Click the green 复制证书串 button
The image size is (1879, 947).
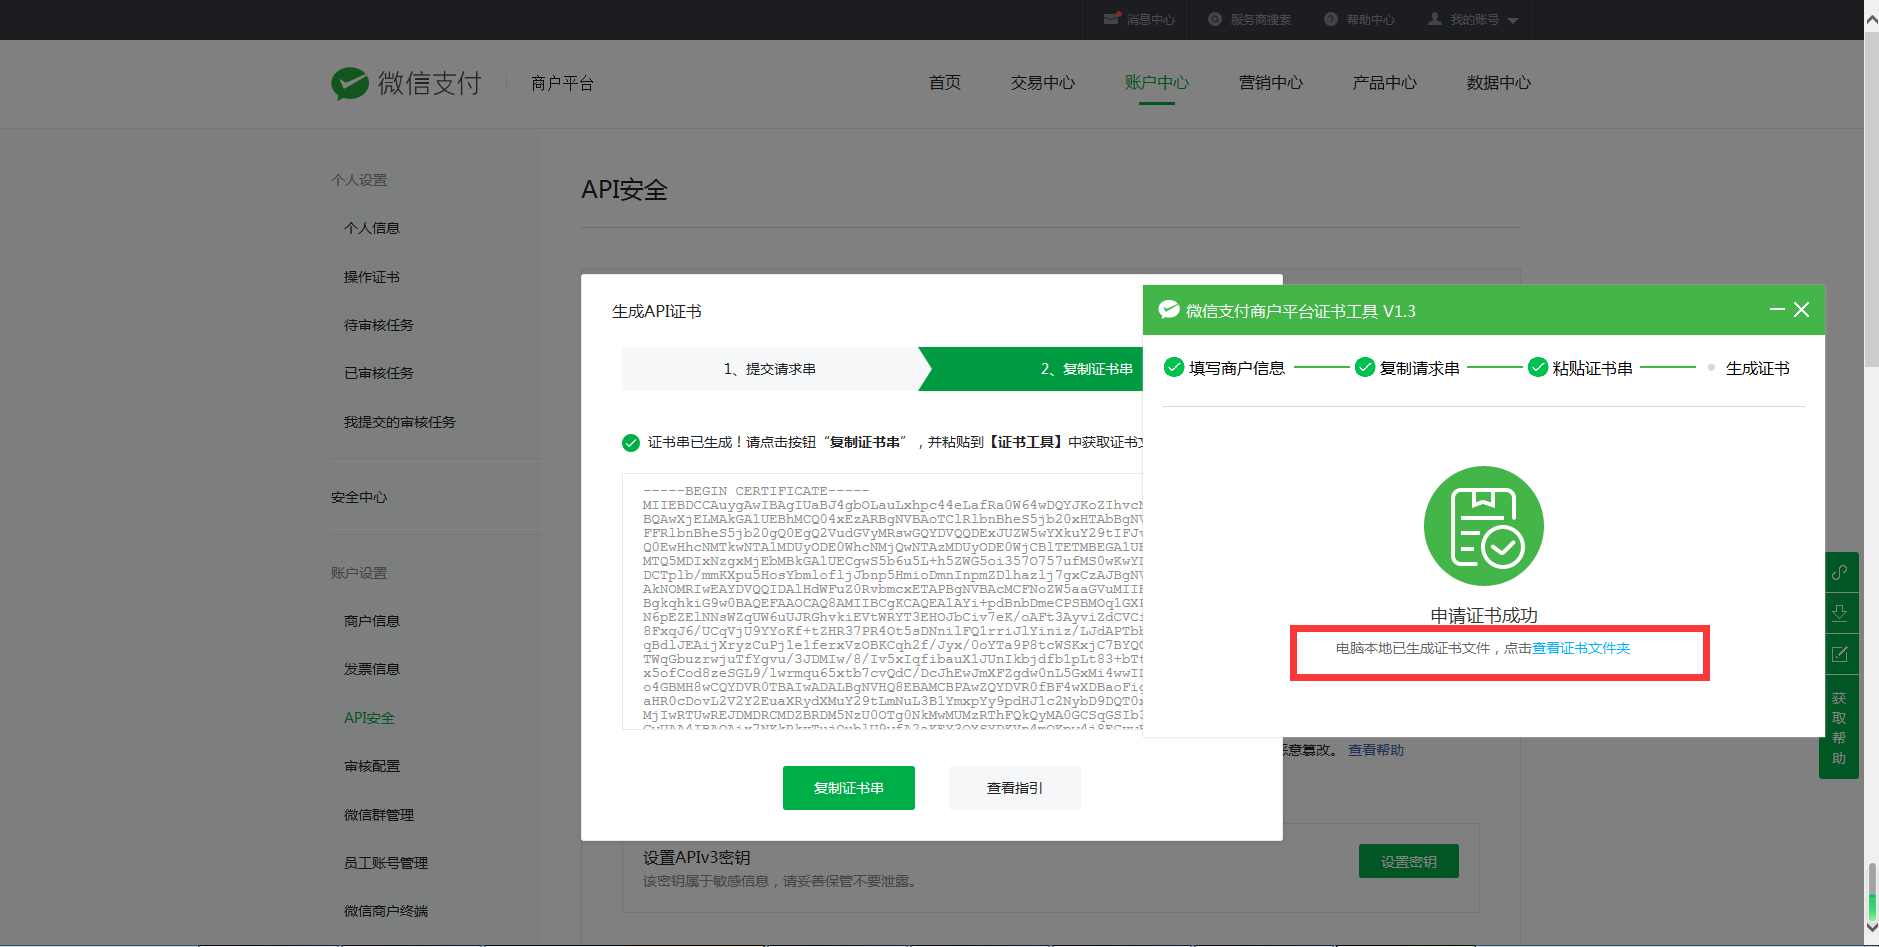[849, 788]
